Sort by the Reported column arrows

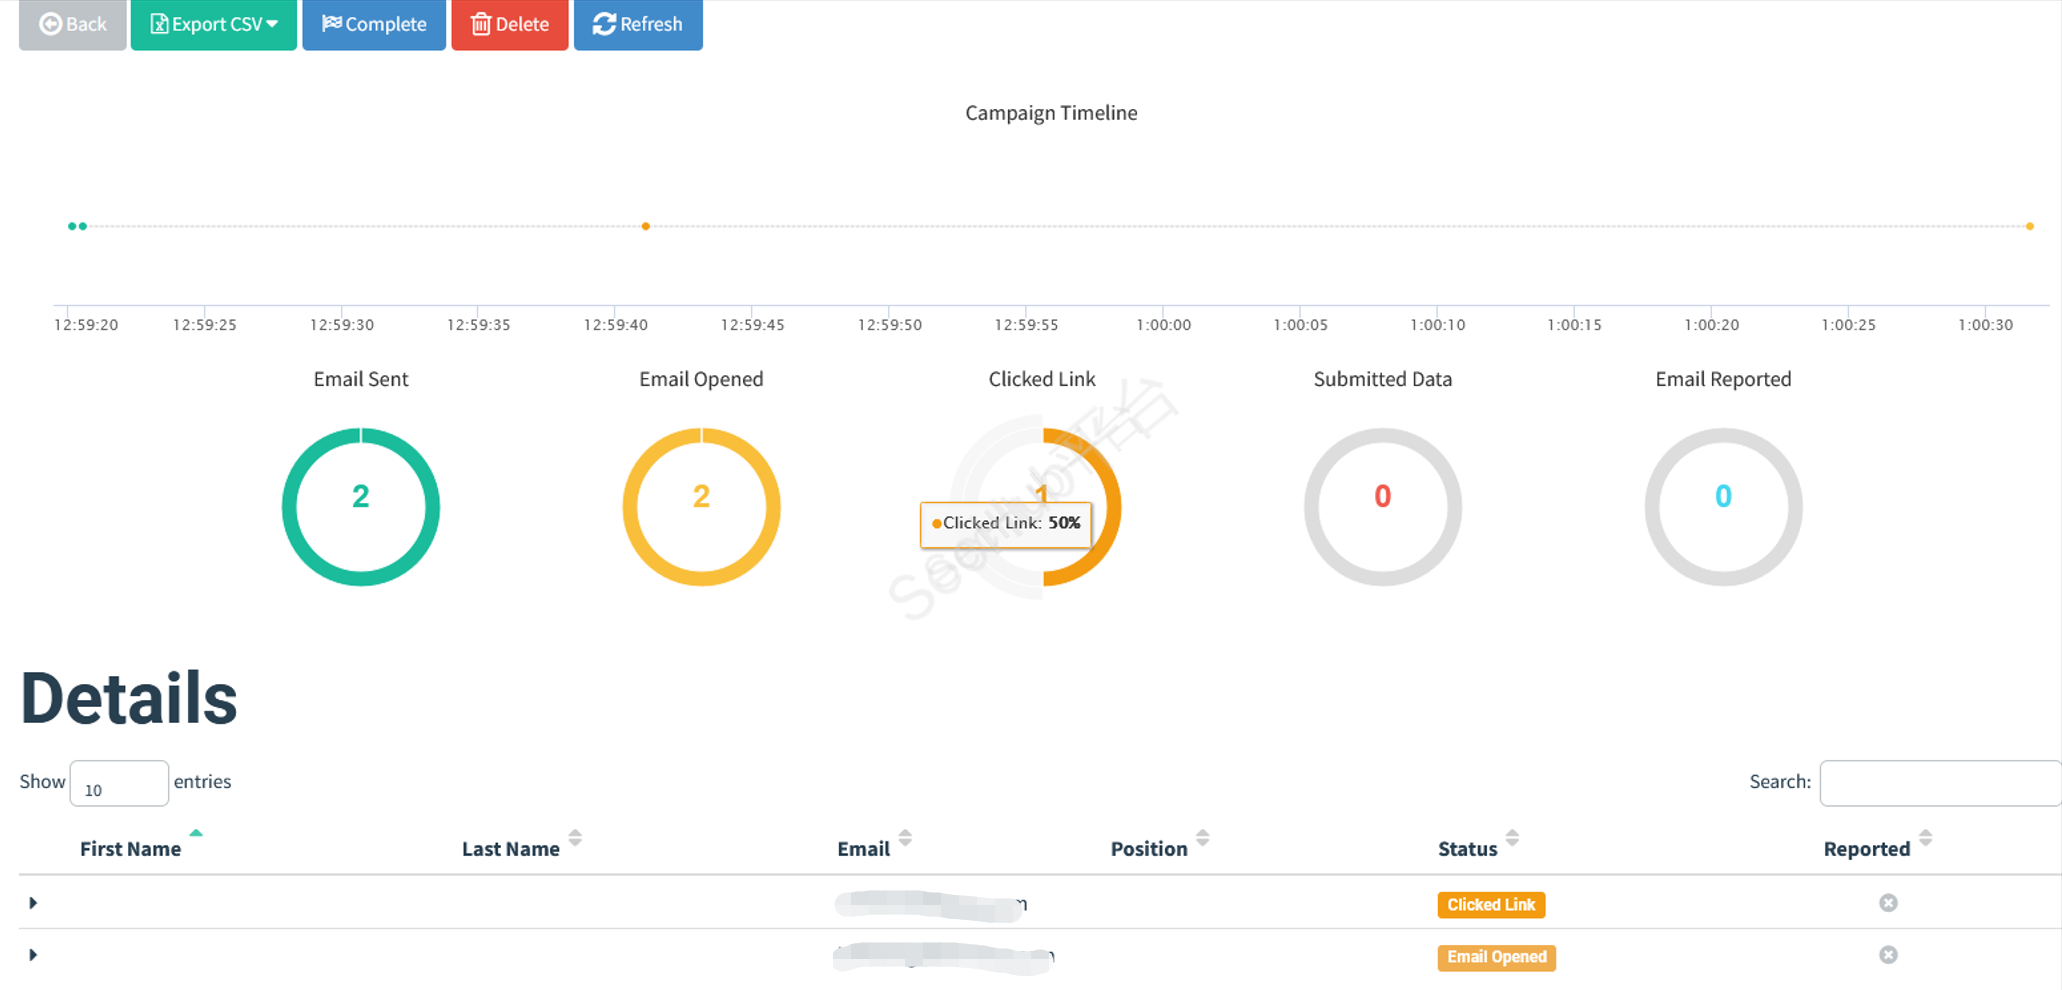[x=1925, y=838]
